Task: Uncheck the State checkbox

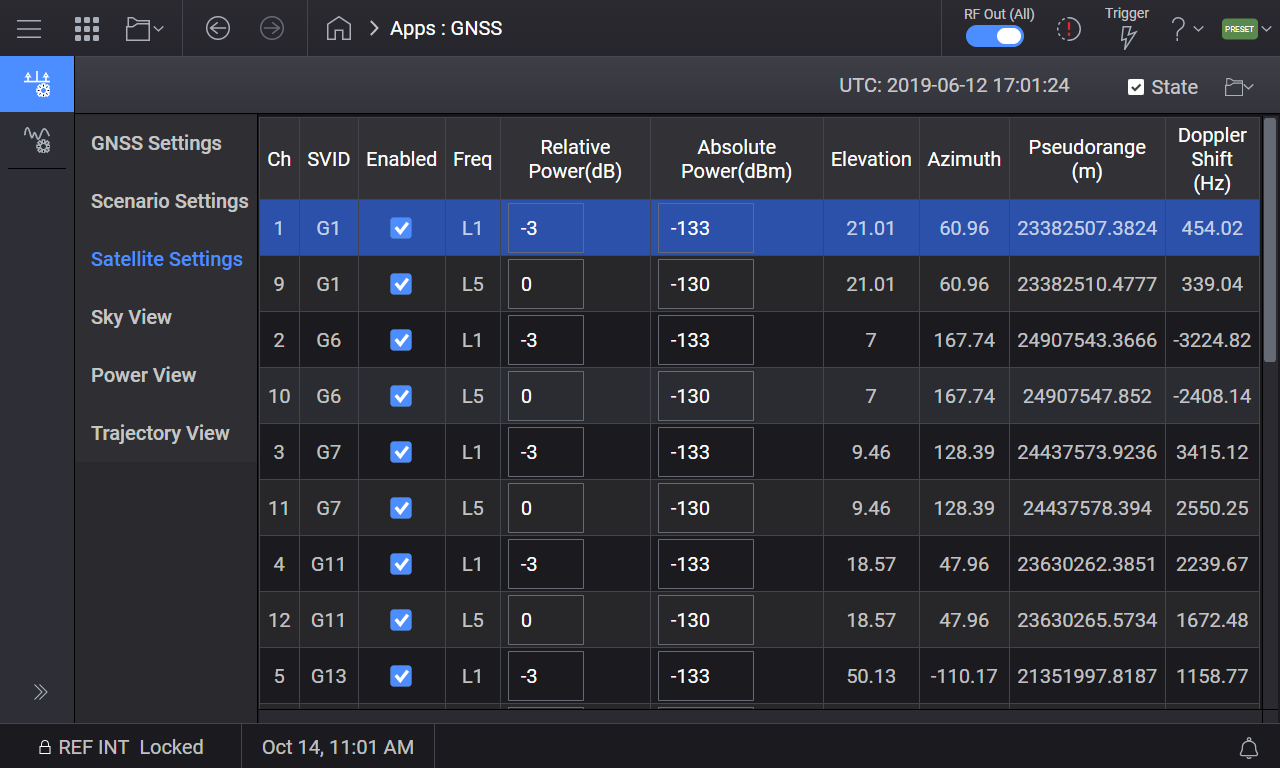Action: click(1136, 87)
